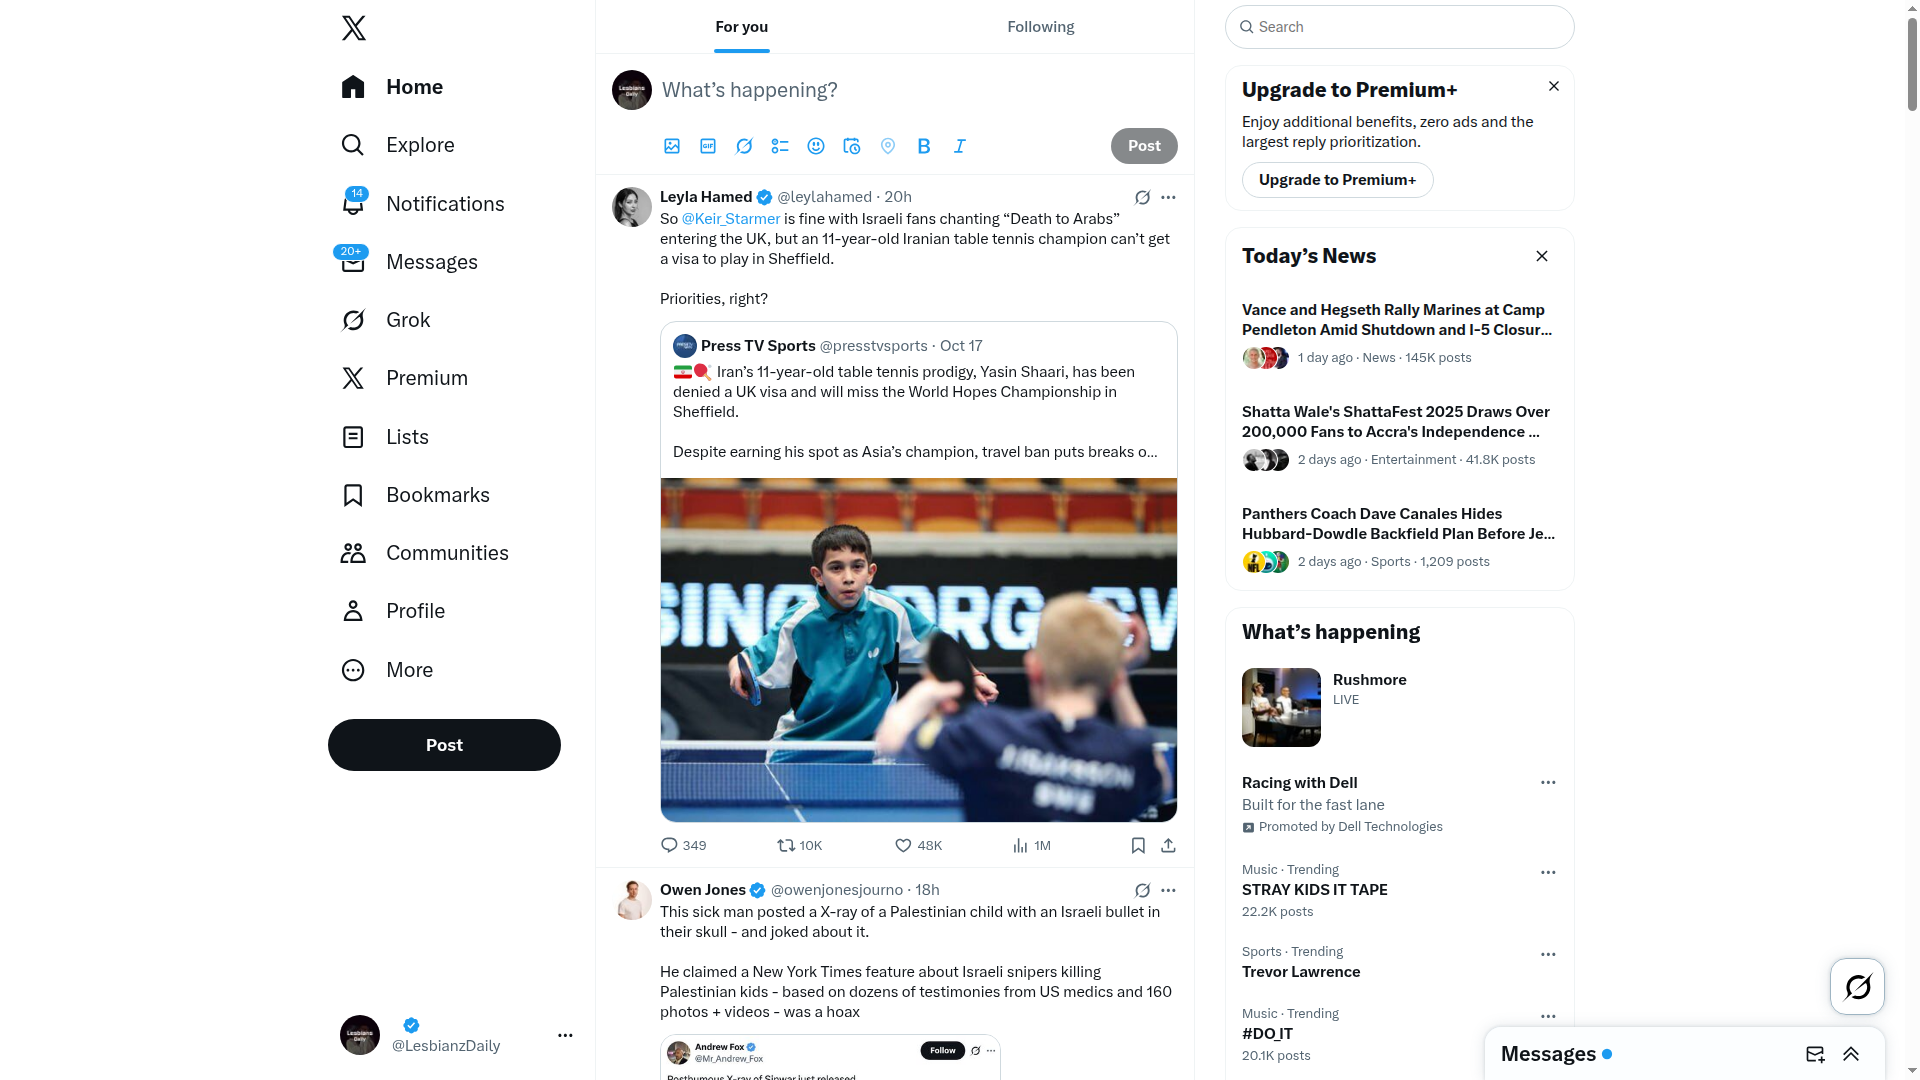Apply bold formatting in composer

point(924,146)
